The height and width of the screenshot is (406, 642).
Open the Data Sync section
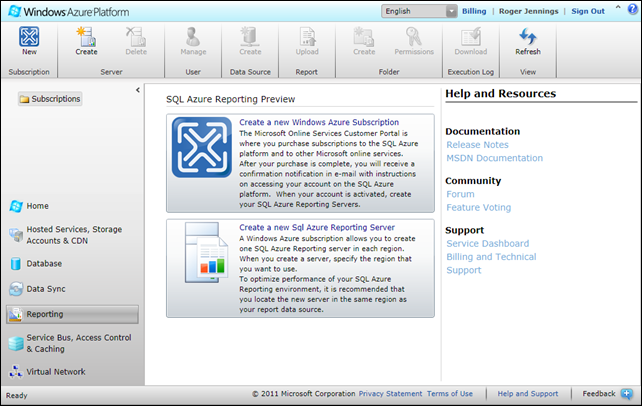pos(37,289)
